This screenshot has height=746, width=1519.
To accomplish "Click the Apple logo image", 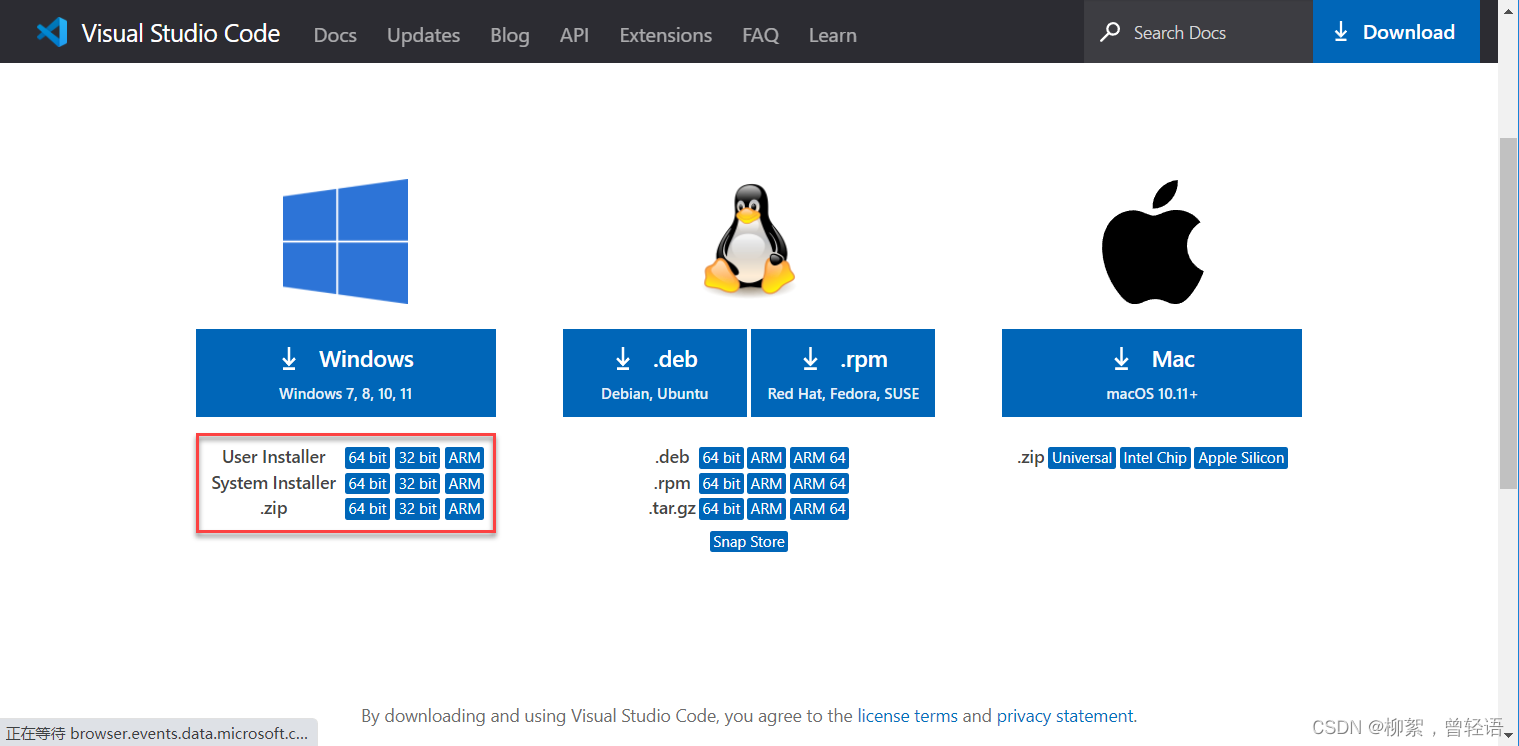I will tap(1151, 243).
